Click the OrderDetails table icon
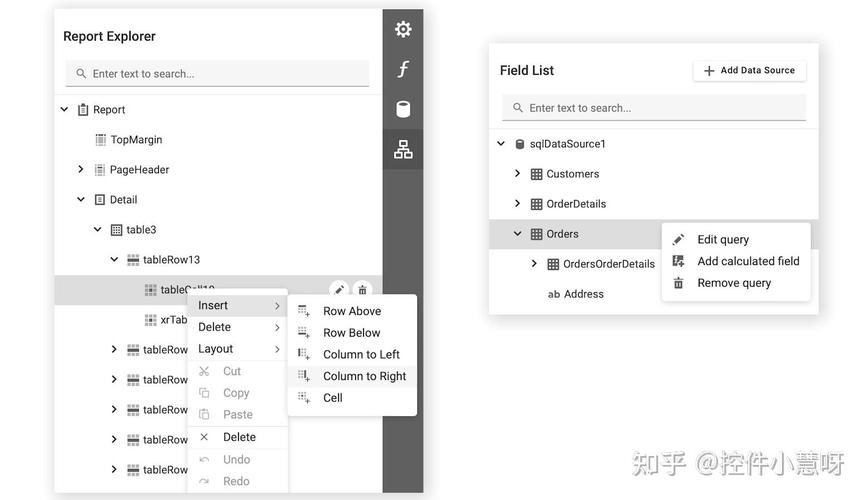Viewport: 867px width, 500px height. click(x=536, y=204)
